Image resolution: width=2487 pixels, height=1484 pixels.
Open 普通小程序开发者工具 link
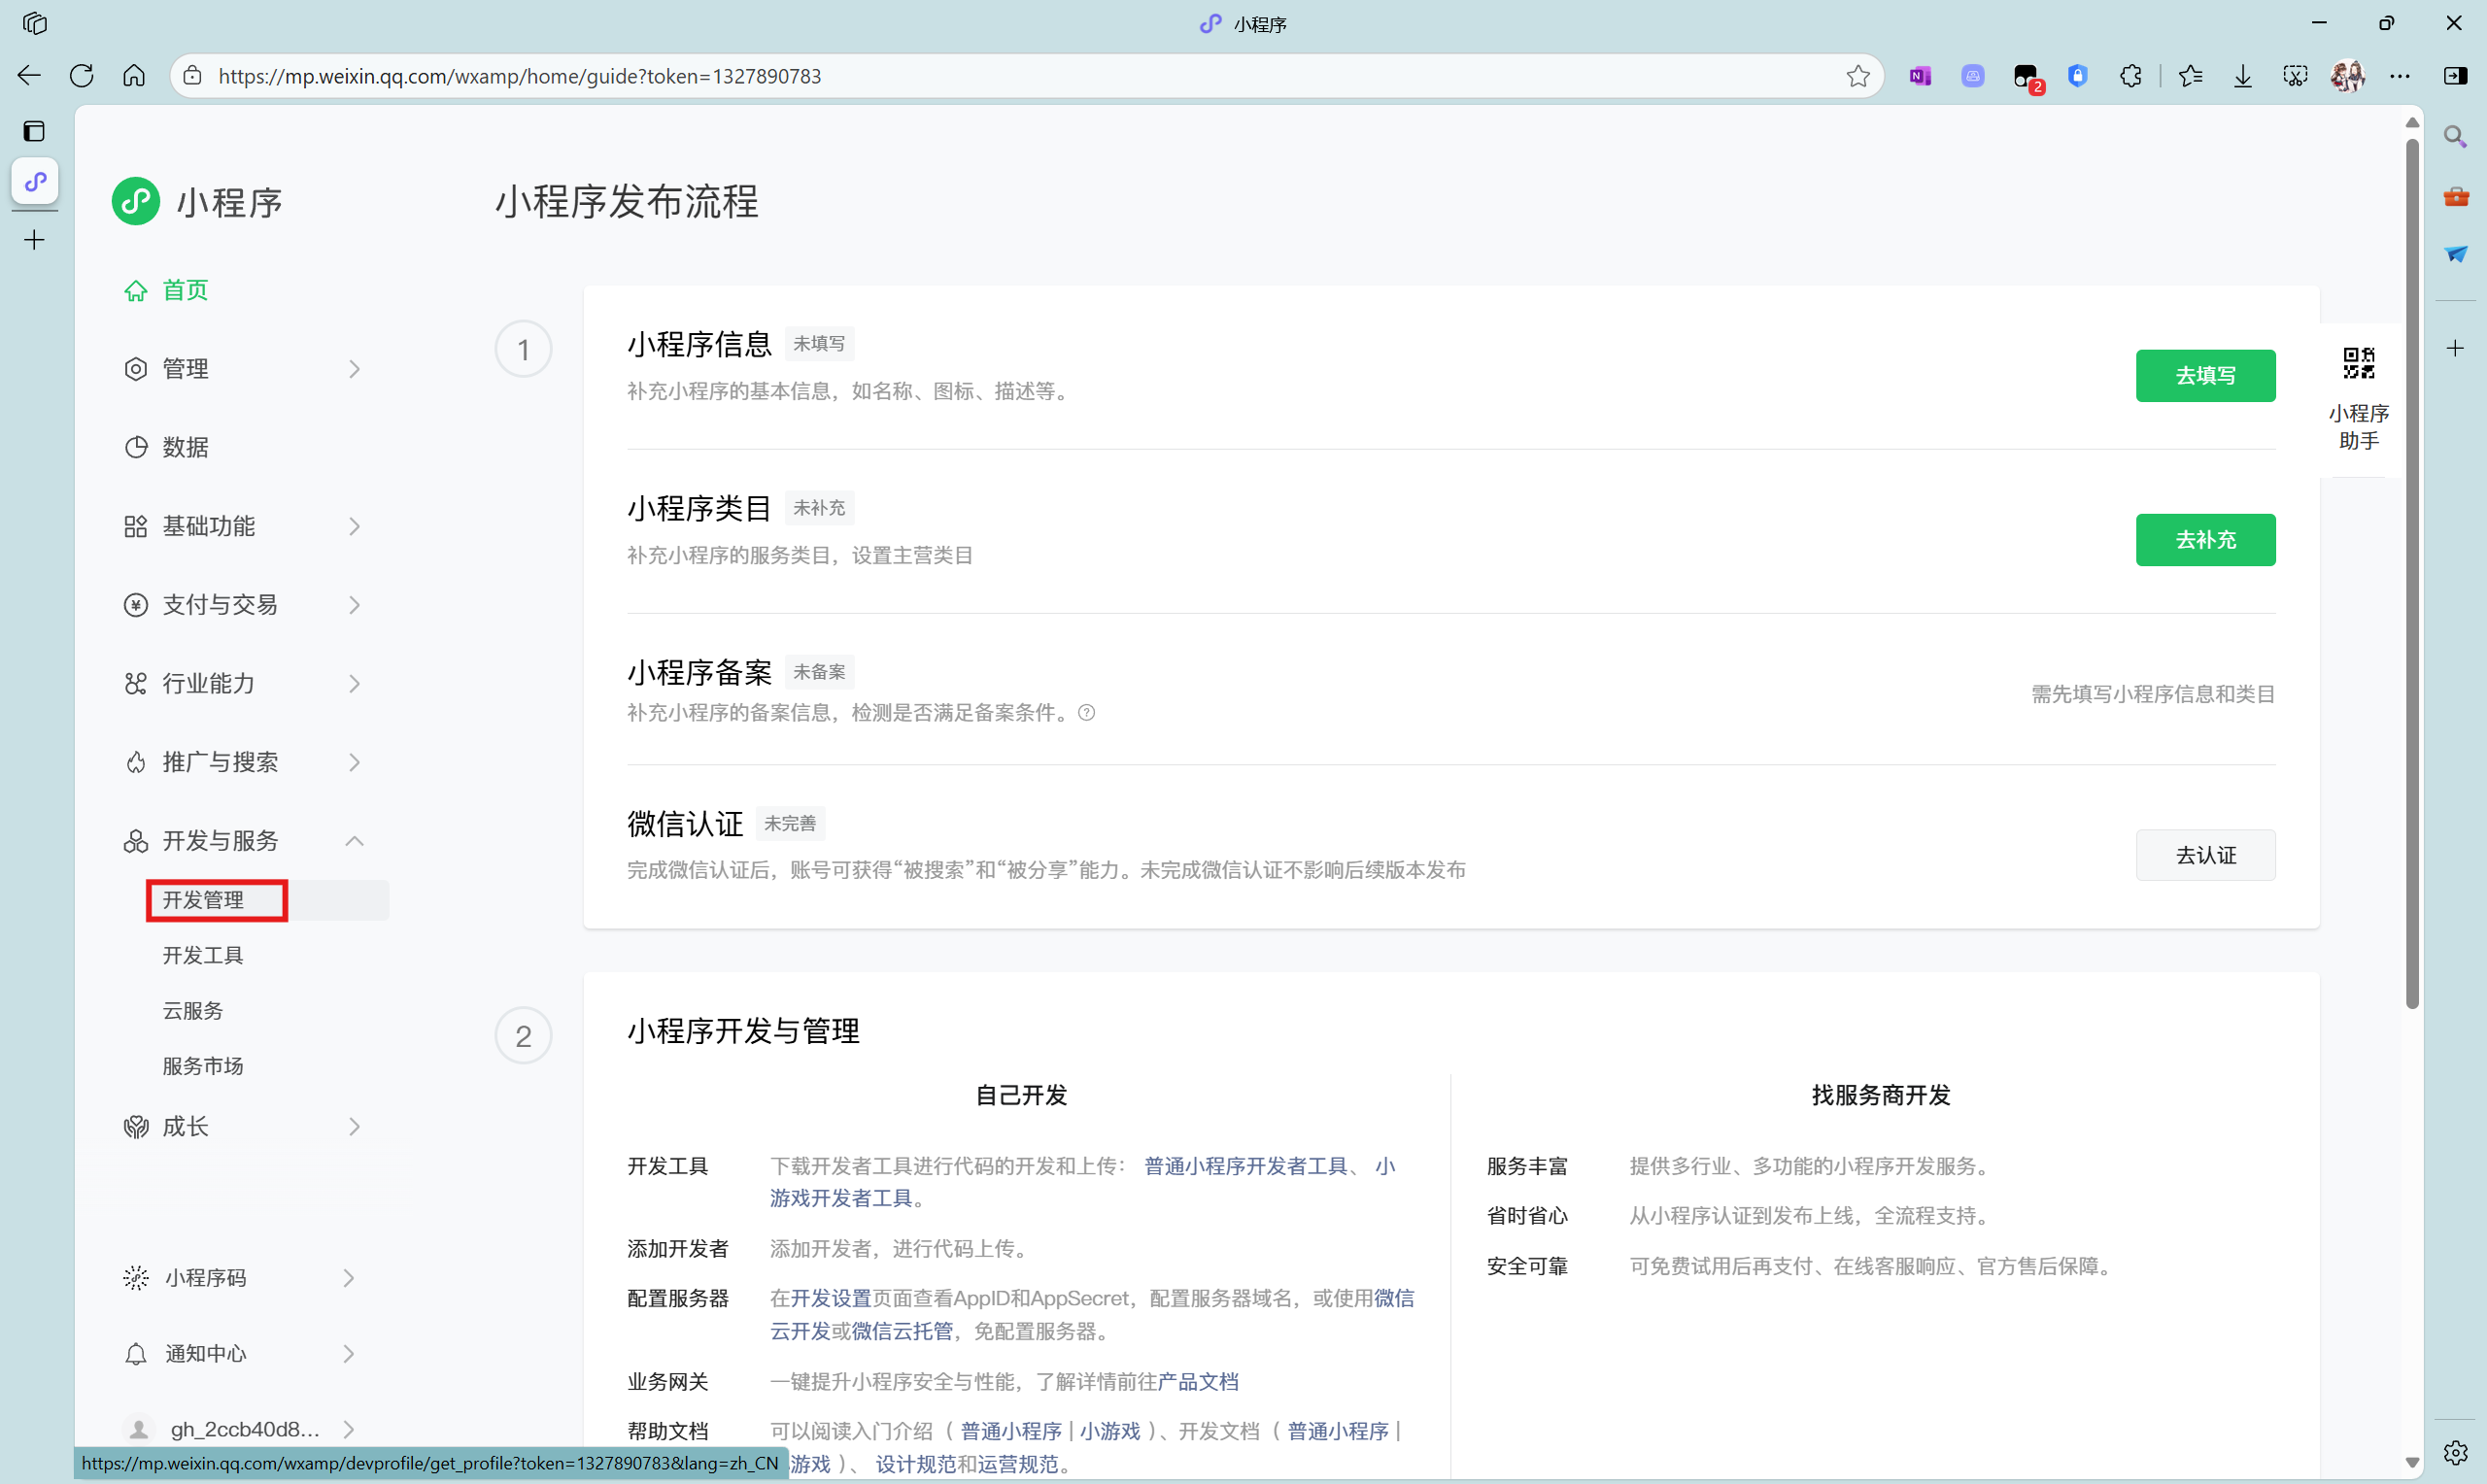1246,1166
